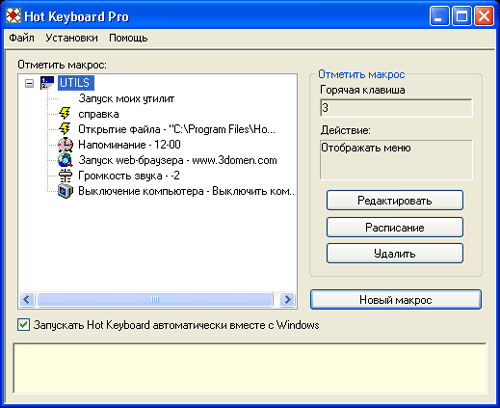
Task: Uncheck Запускать Hot Keyboard автоматически checkbox
Action: [24, 325]
